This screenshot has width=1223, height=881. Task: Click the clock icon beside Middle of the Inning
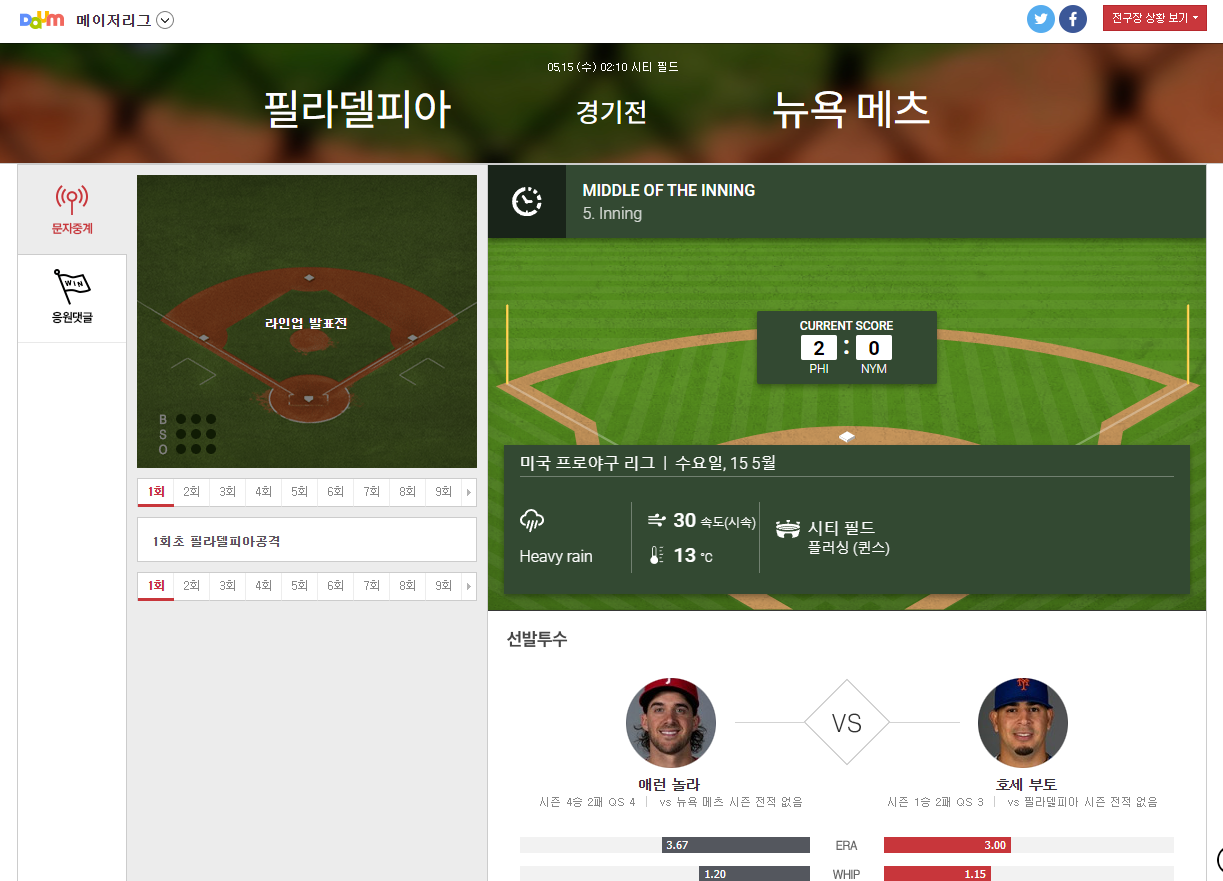(527, 201)
